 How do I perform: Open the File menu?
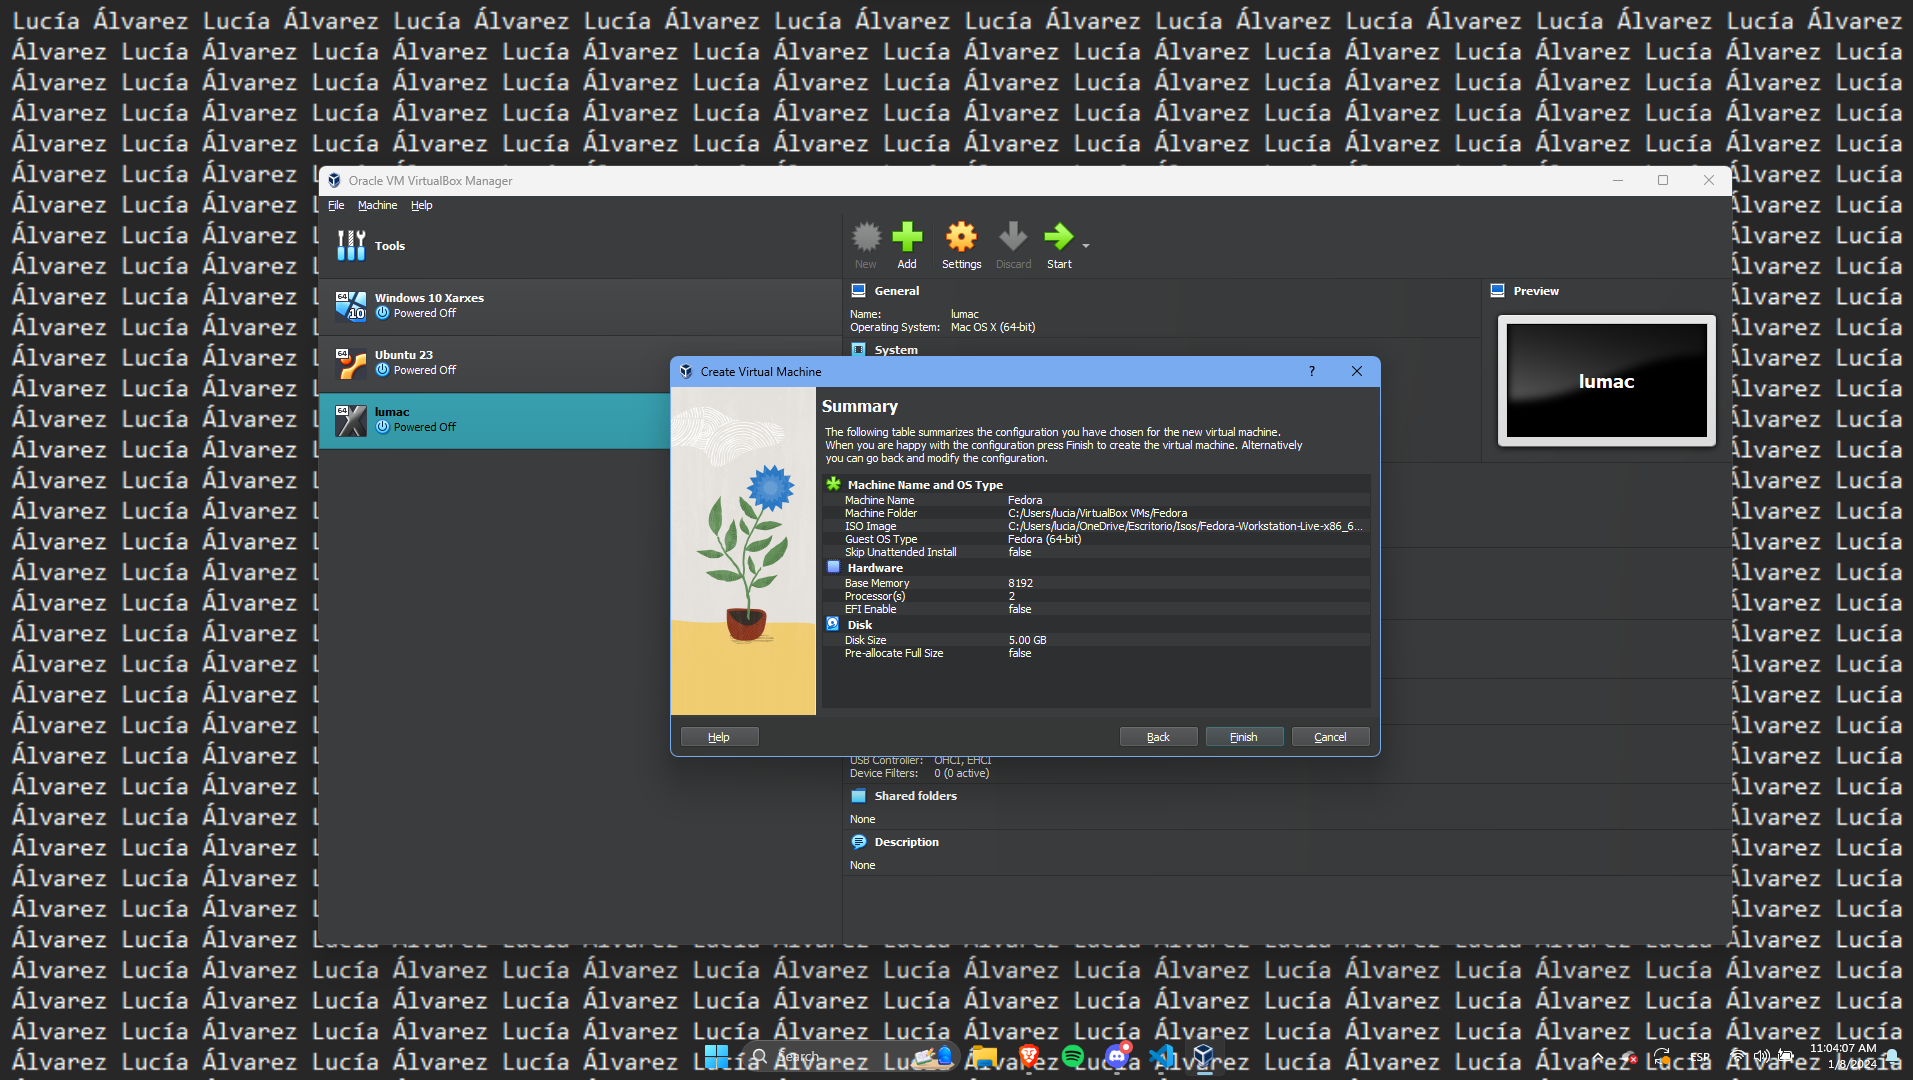[x=336, y=205]
